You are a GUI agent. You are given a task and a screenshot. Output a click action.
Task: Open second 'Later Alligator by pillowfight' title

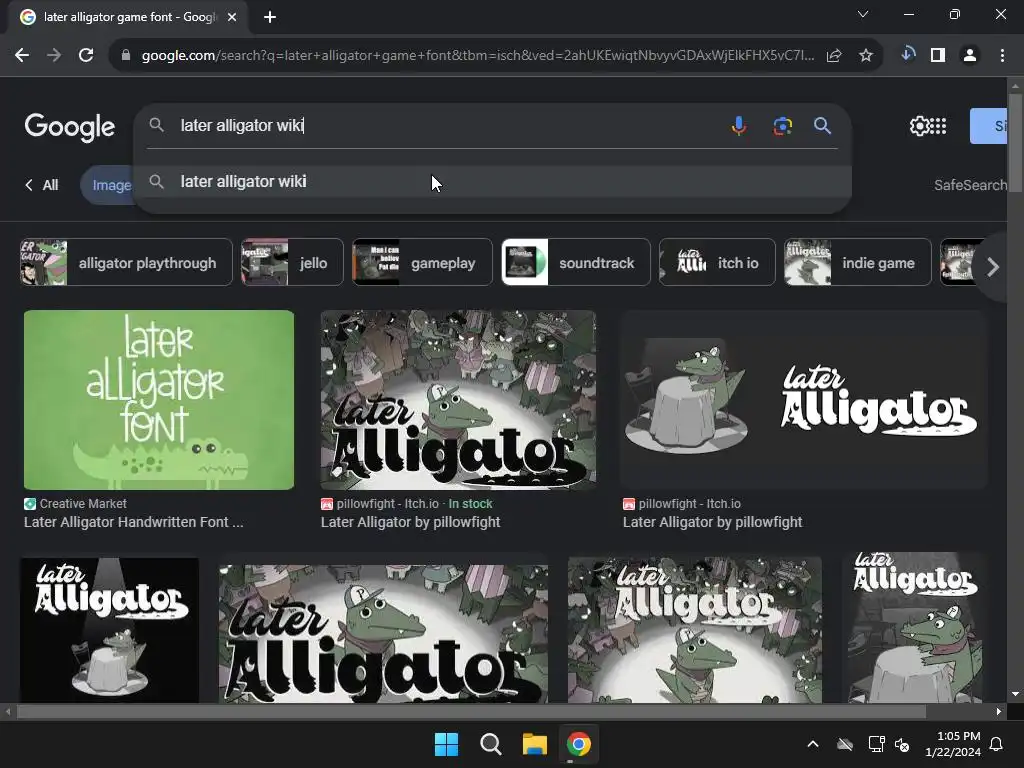click(712, 522)
